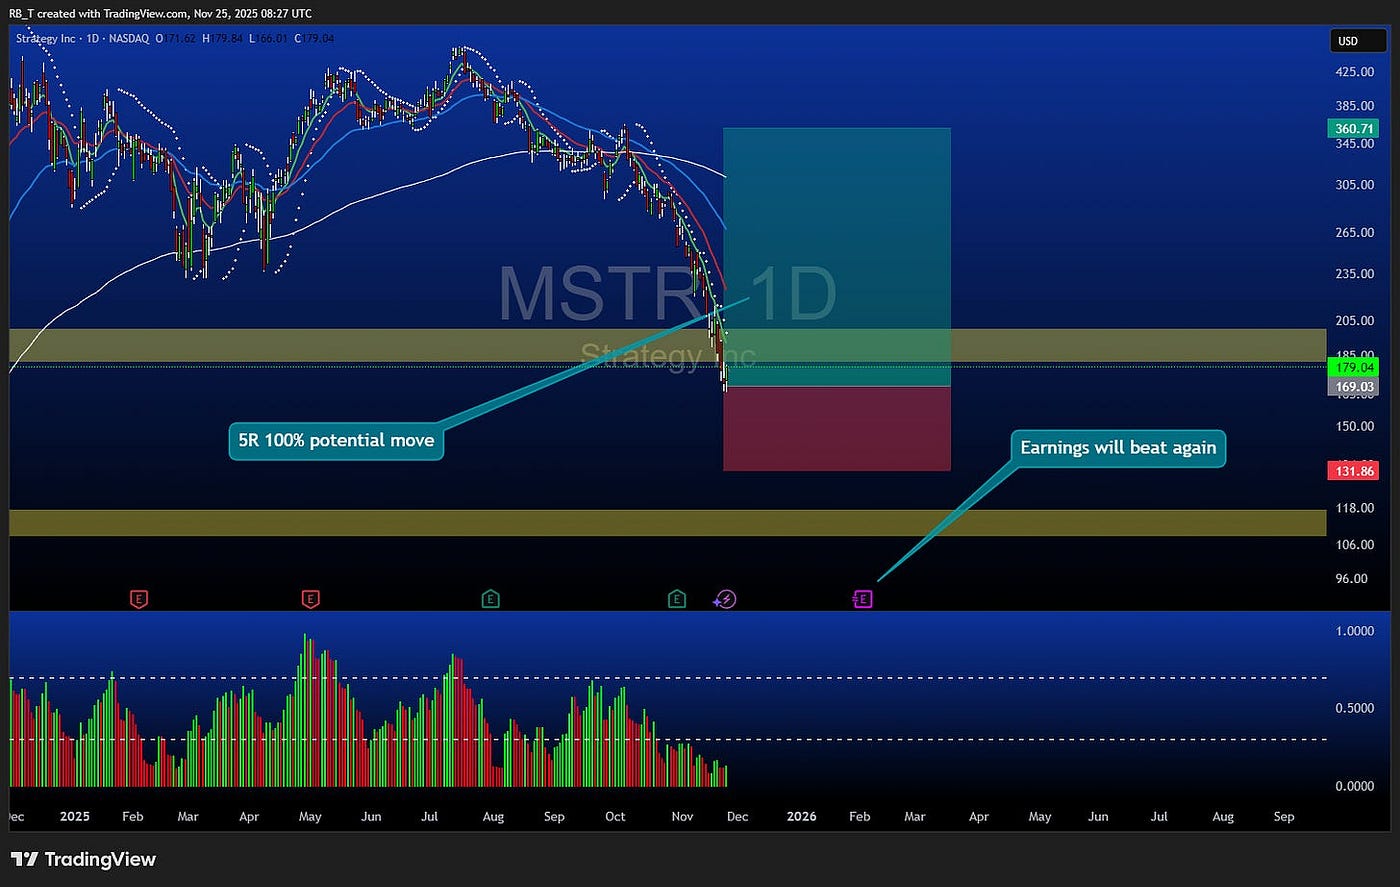
Task: Click the TradingView logo
Action: 84,859
